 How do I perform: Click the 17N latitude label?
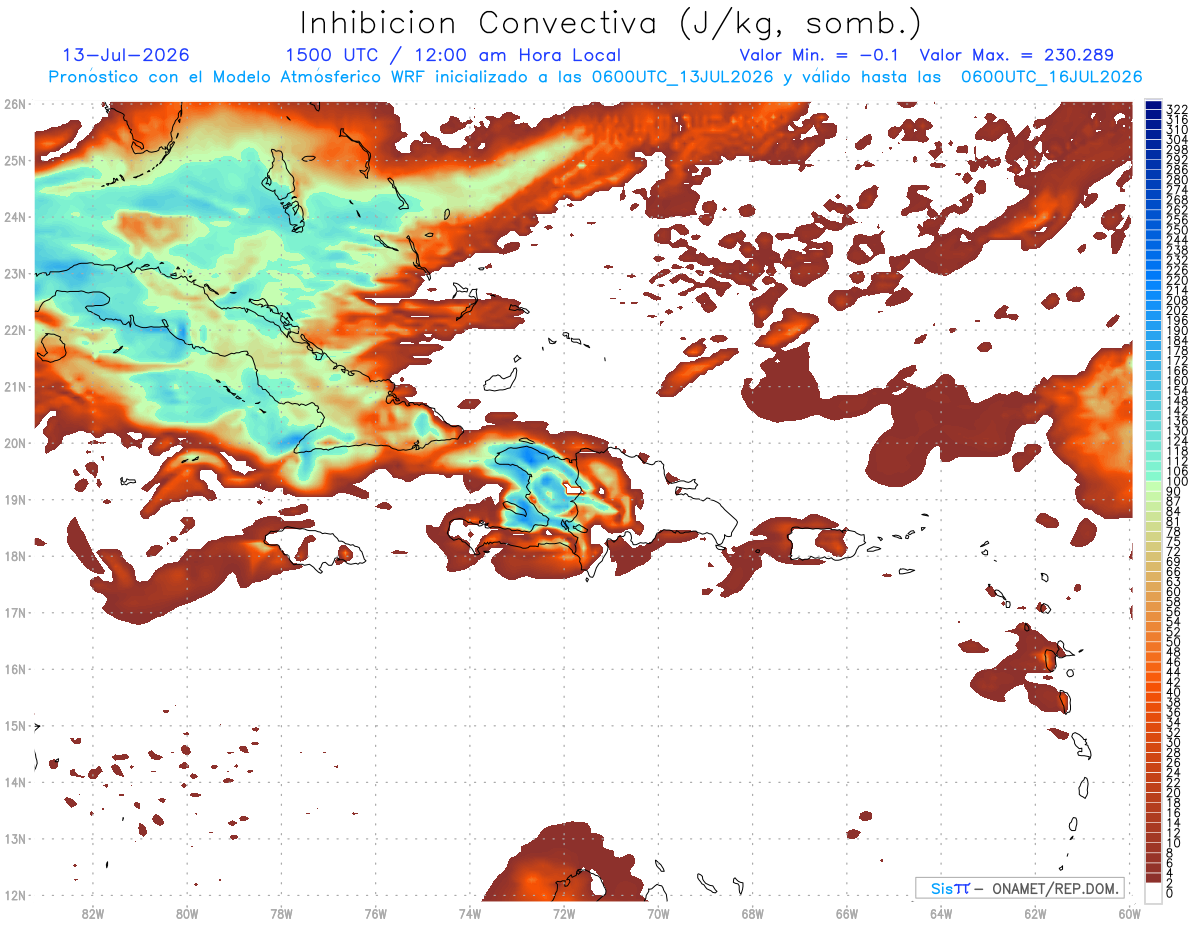pos(15,612)
